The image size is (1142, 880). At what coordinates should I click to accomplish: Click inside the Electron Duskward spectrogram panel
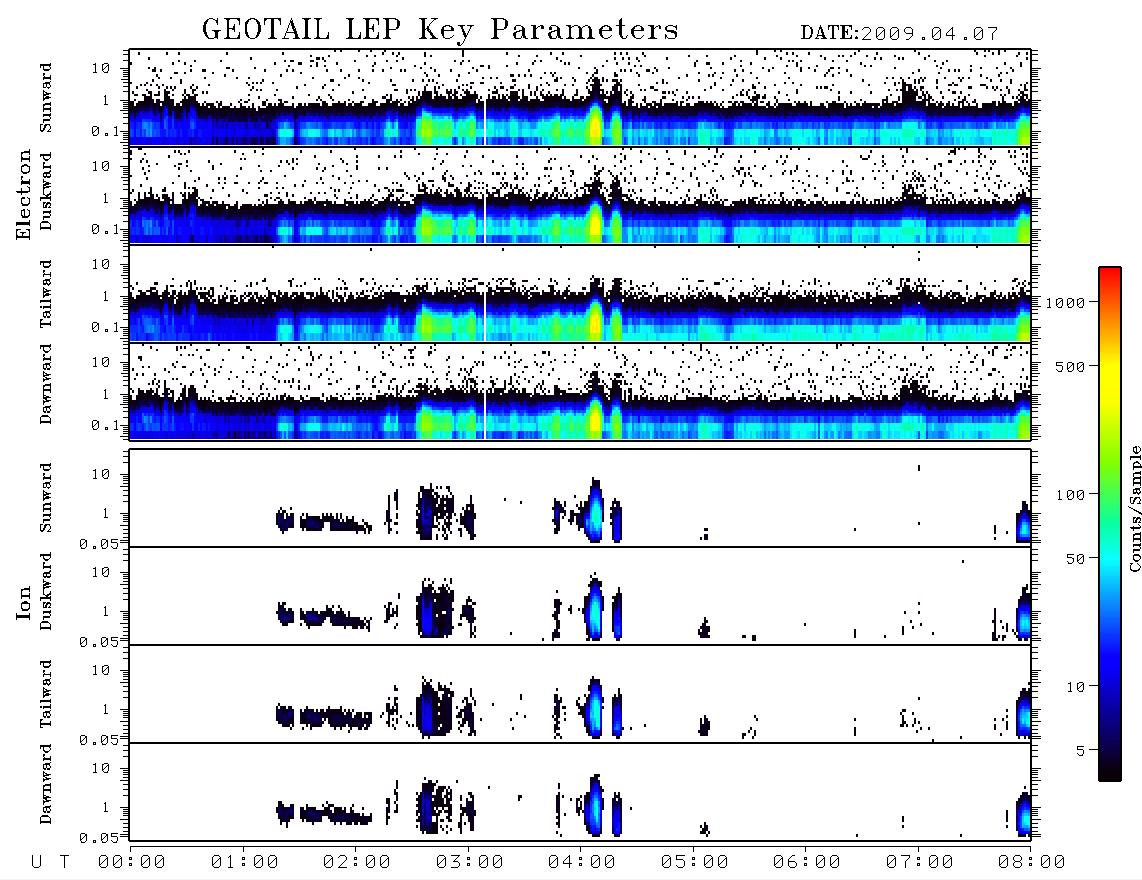(x=580, y=195)
